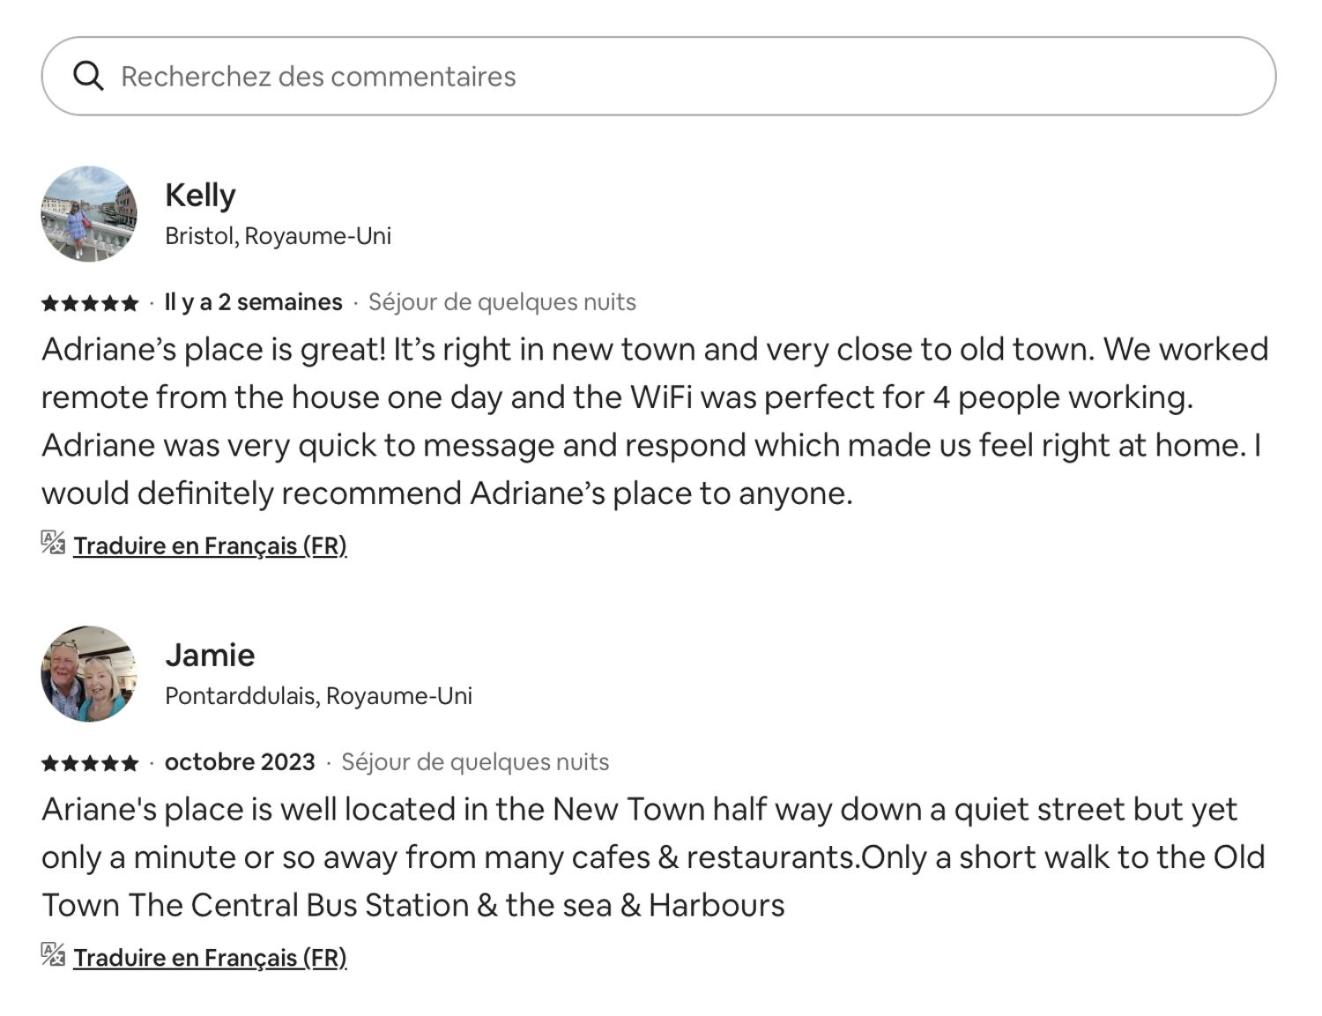Open Kelly's profile photo
The image size is (1322, 1016).
pos(89,214)
